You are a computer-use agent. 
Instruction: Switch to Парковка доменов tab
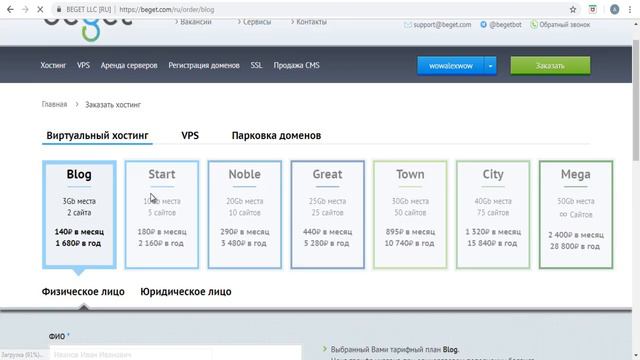pyautogui.click(x=276, y=136)
